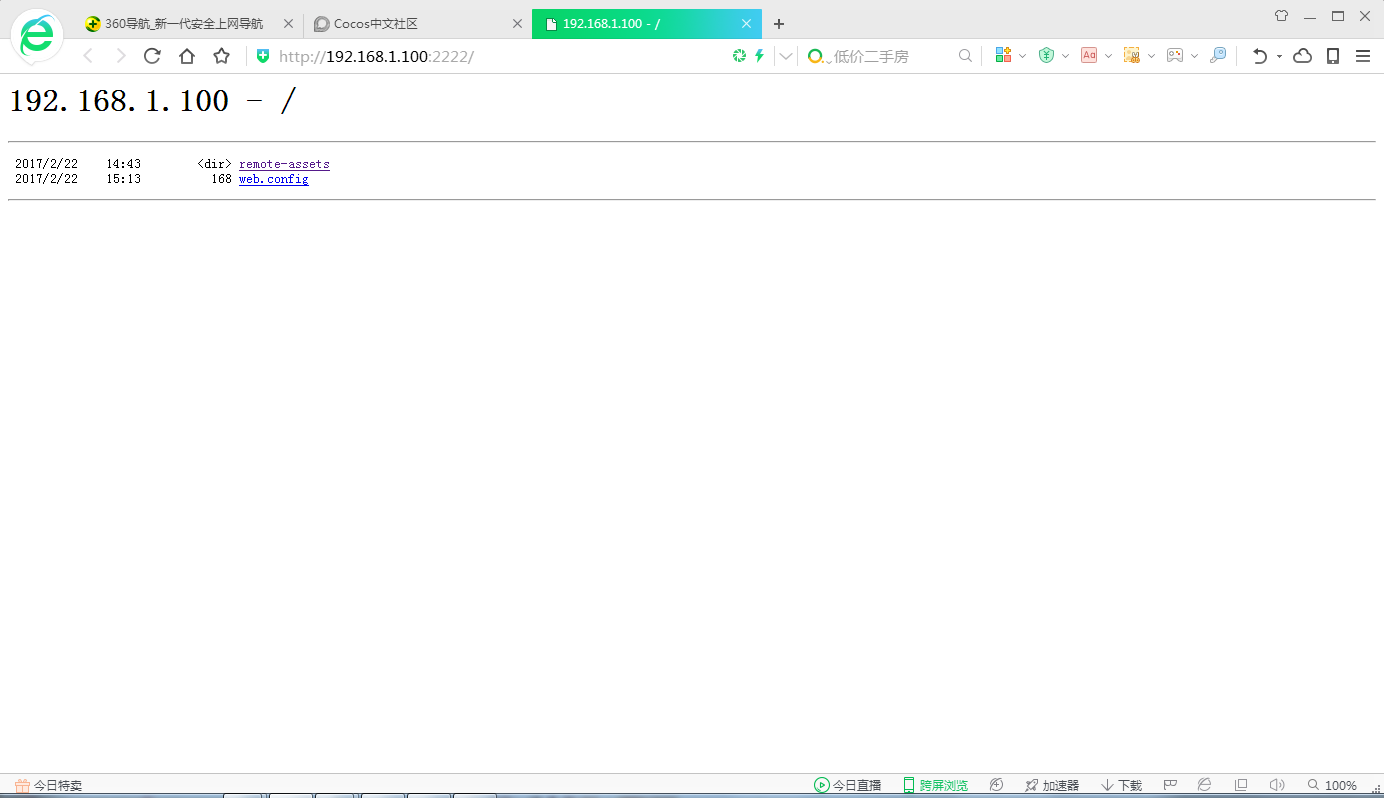Open the hamburger main menu
Viewport: 1384px width, 798px height.
tap(1363, 56)
